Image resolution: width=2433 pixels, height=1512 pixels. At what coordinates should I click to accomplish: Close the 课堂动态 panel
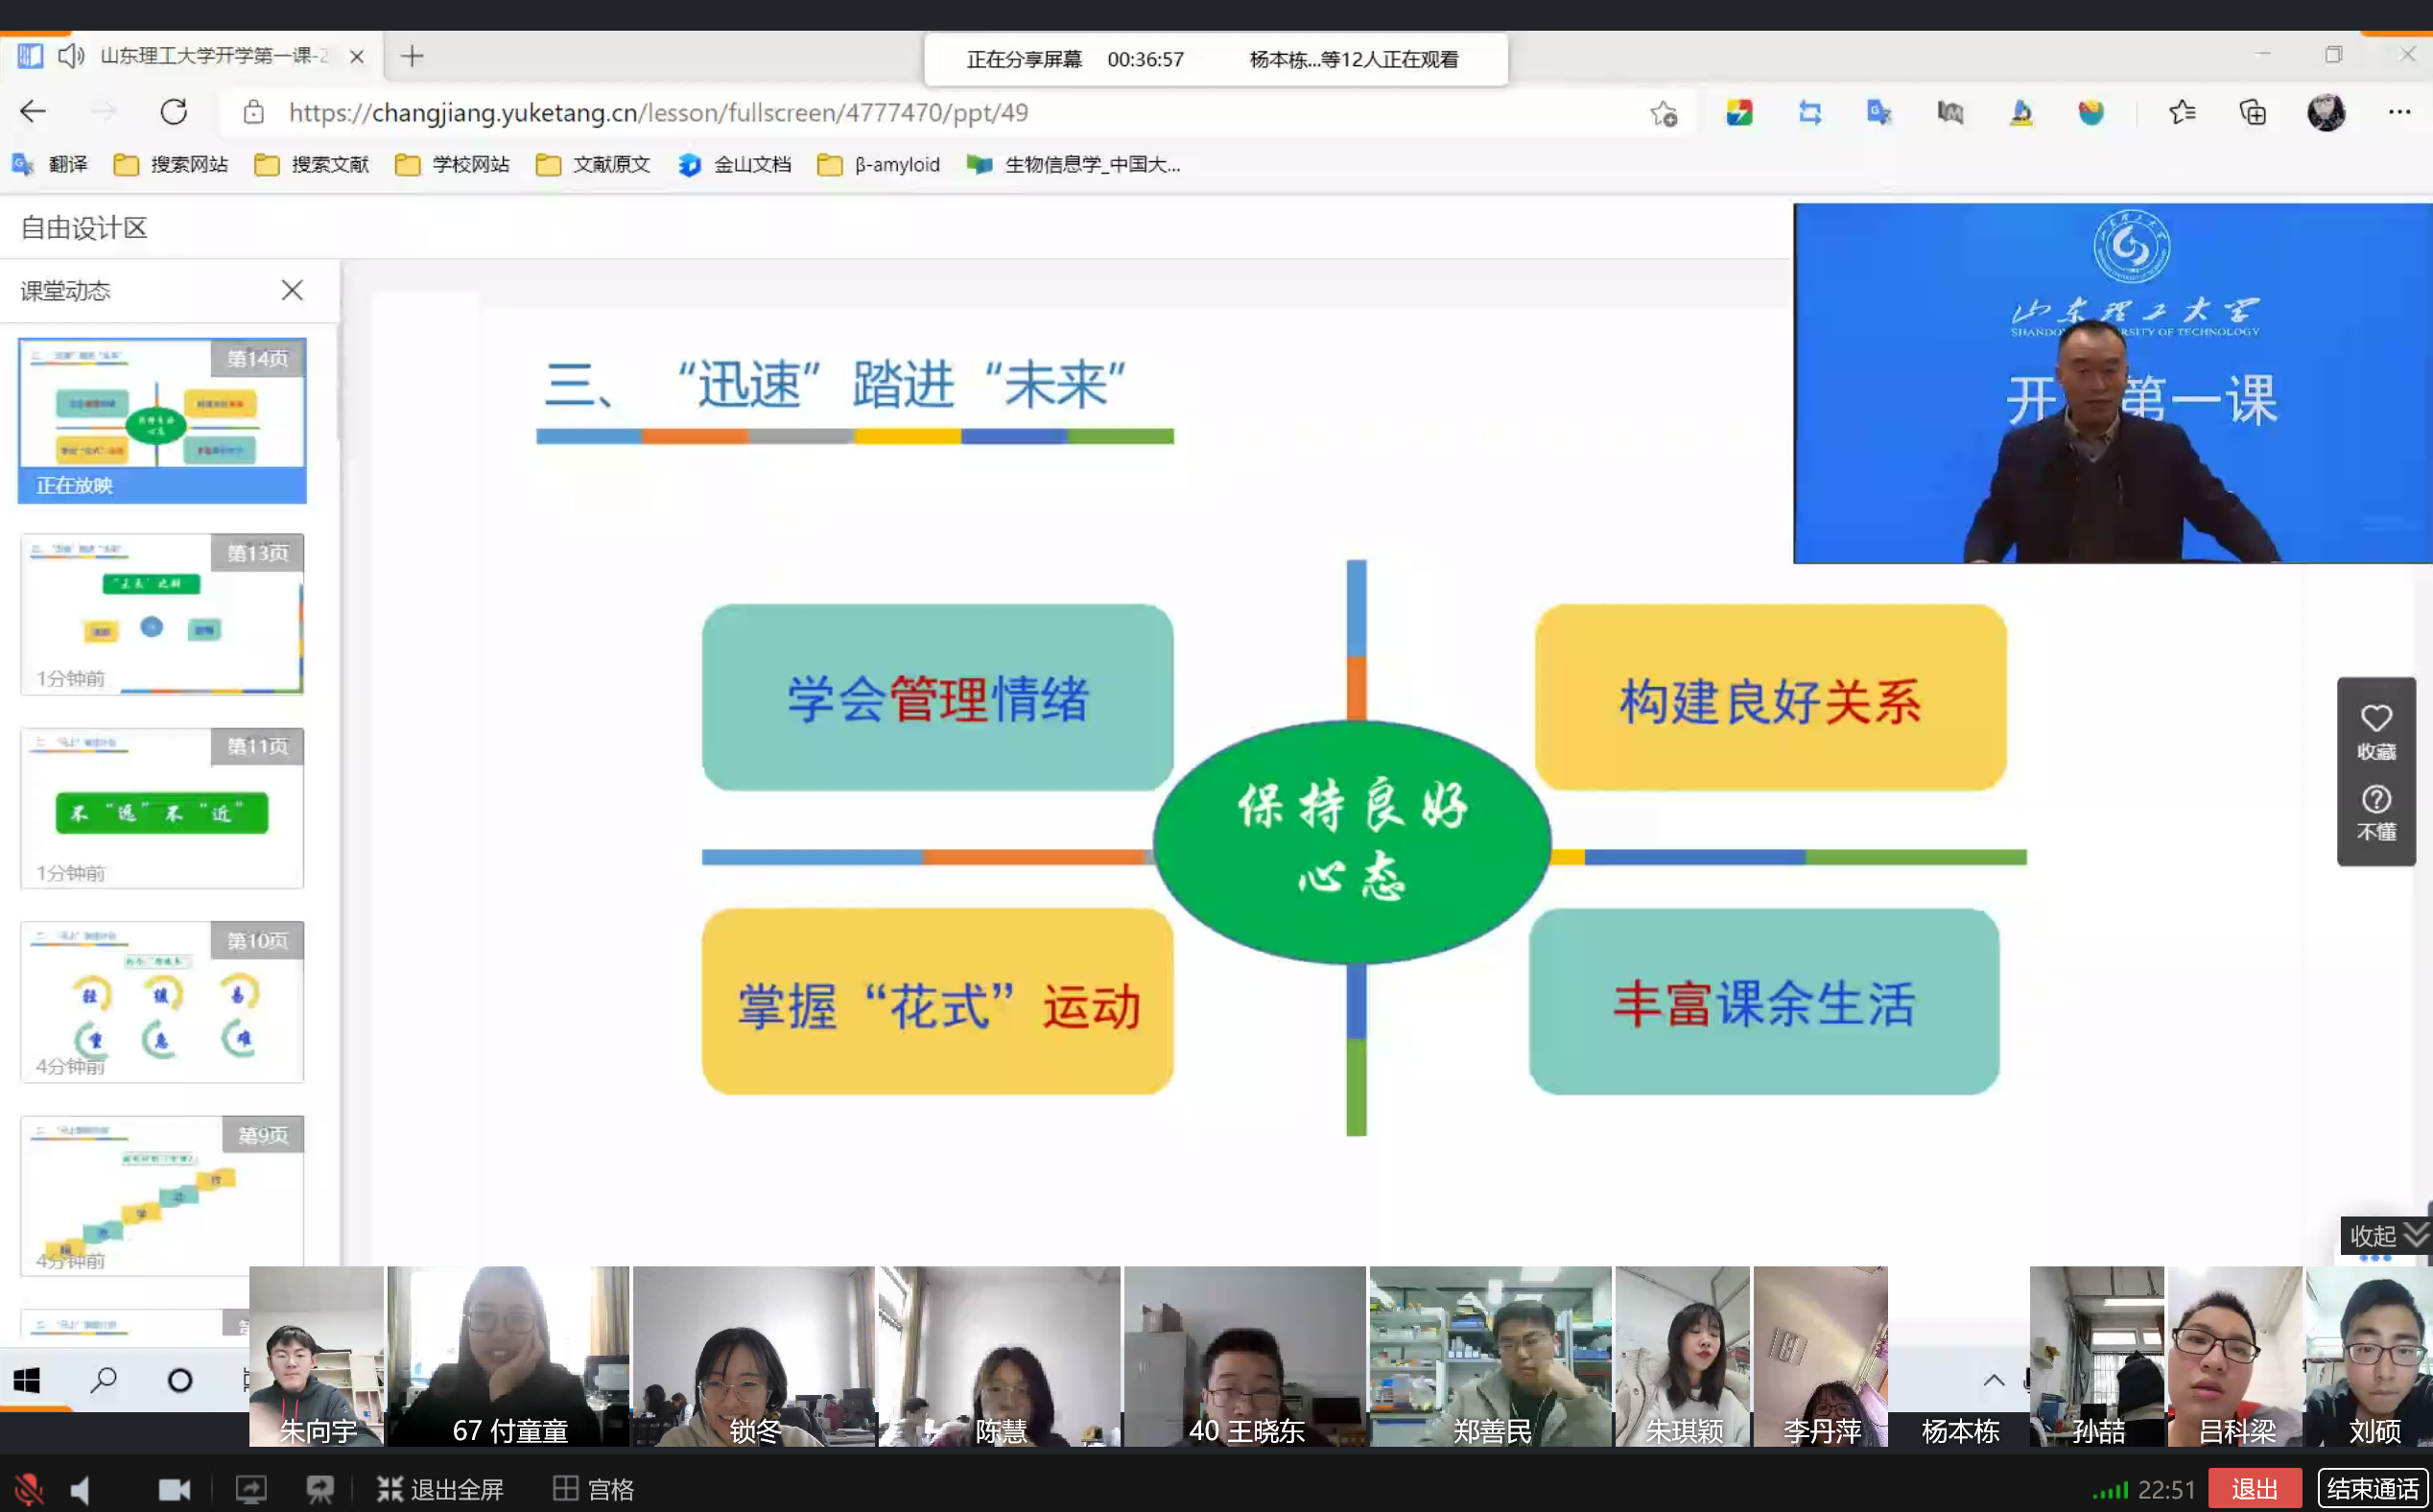pos(292,290)
